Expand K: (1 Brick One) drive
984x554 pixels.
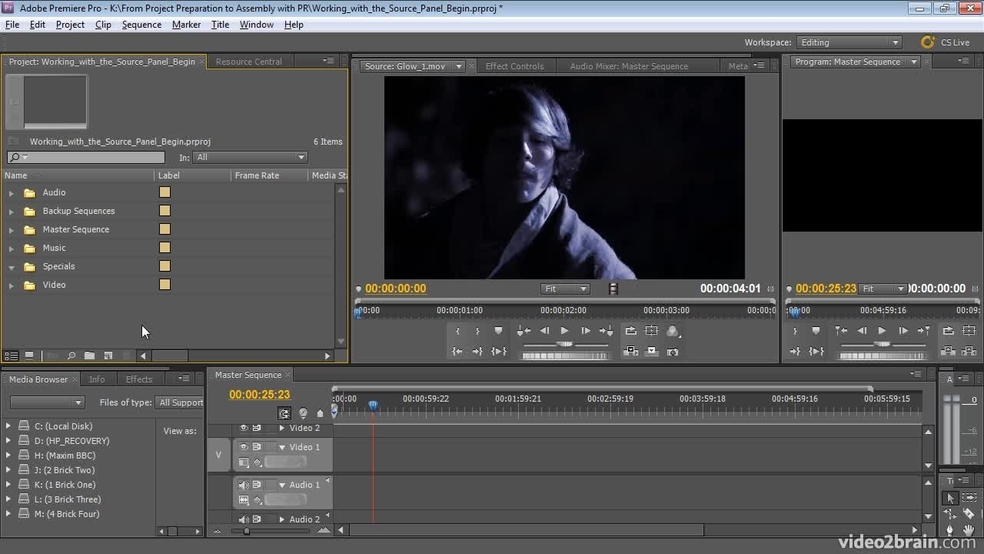(8, 484)
